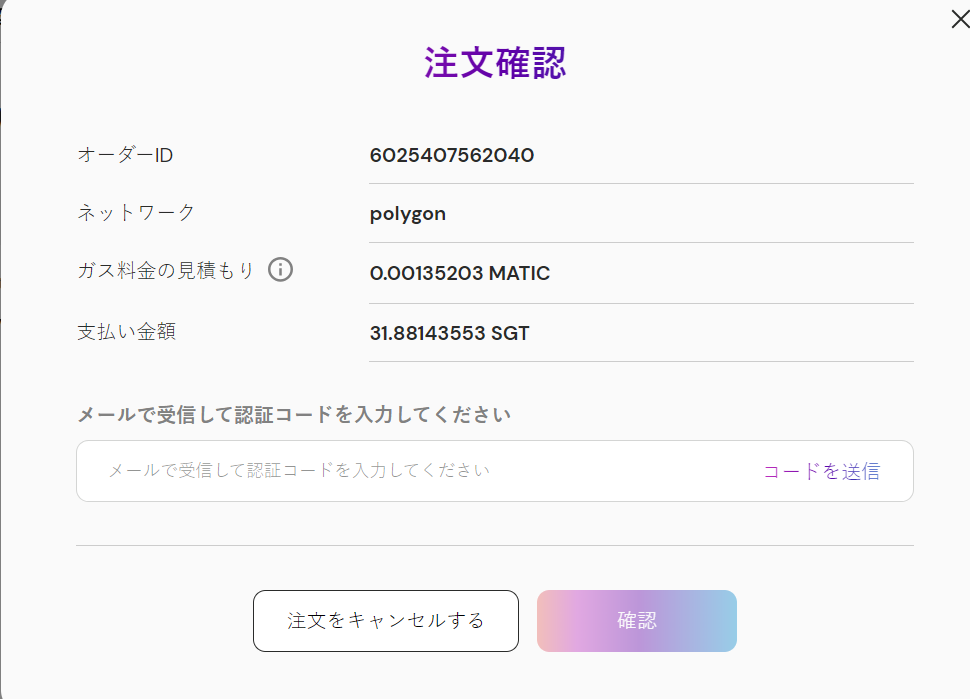Click the オーダーID label
970x699 pixels.
pos(125,155)
